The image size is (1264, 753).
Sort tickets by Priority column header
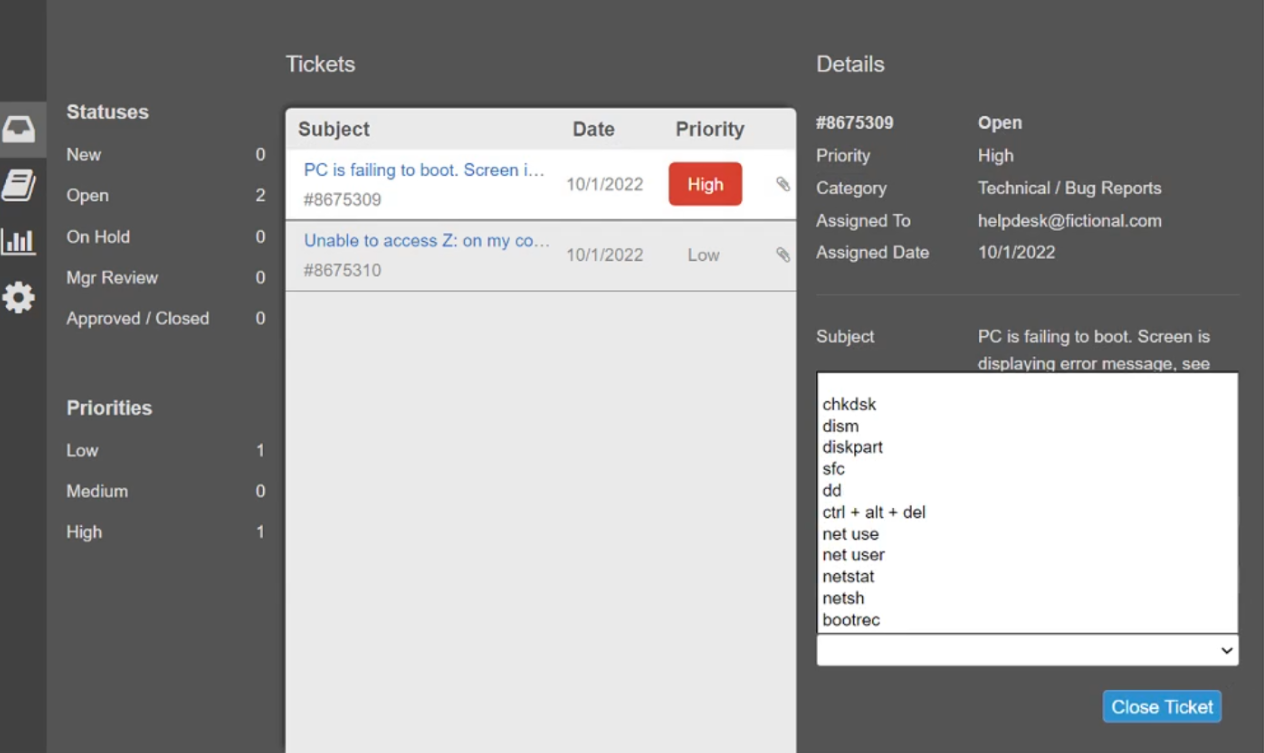[710, 129]
